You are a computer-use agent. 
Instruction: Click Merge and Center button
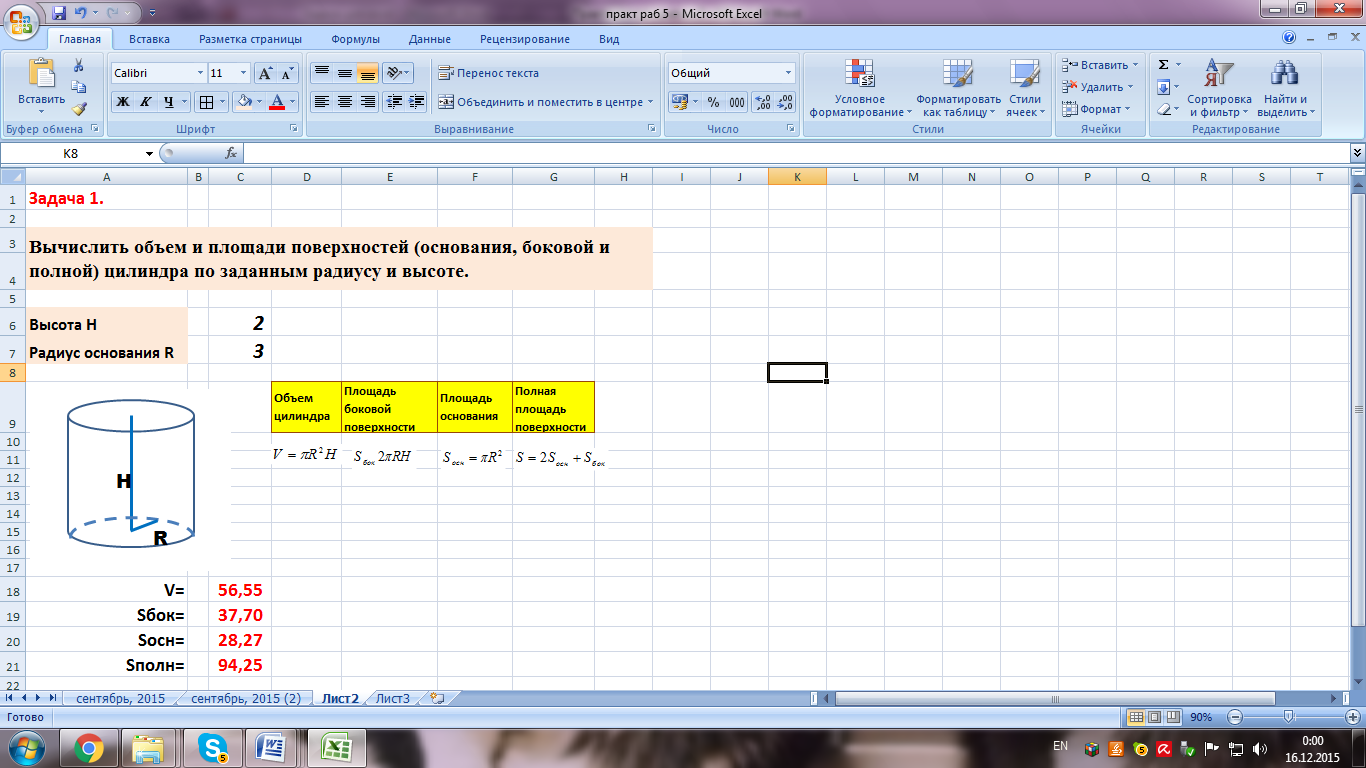point(540,102)
